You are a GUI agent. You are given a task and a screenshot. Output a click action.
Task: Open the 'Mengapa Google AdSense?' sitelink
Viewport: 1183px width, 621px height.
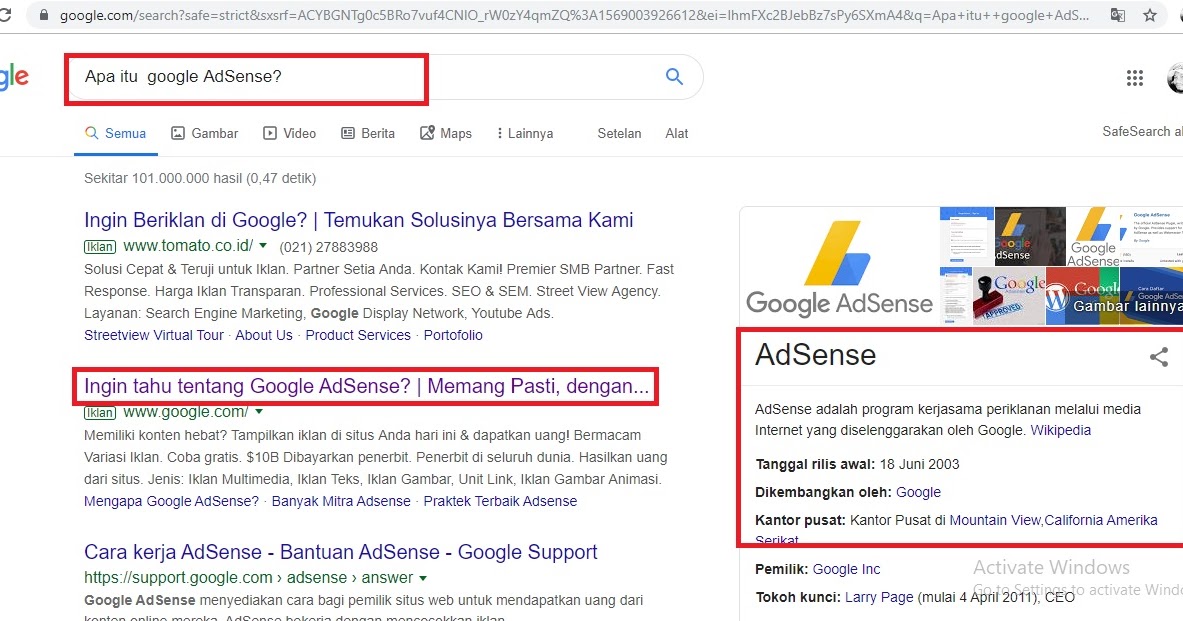pos(171,501)
